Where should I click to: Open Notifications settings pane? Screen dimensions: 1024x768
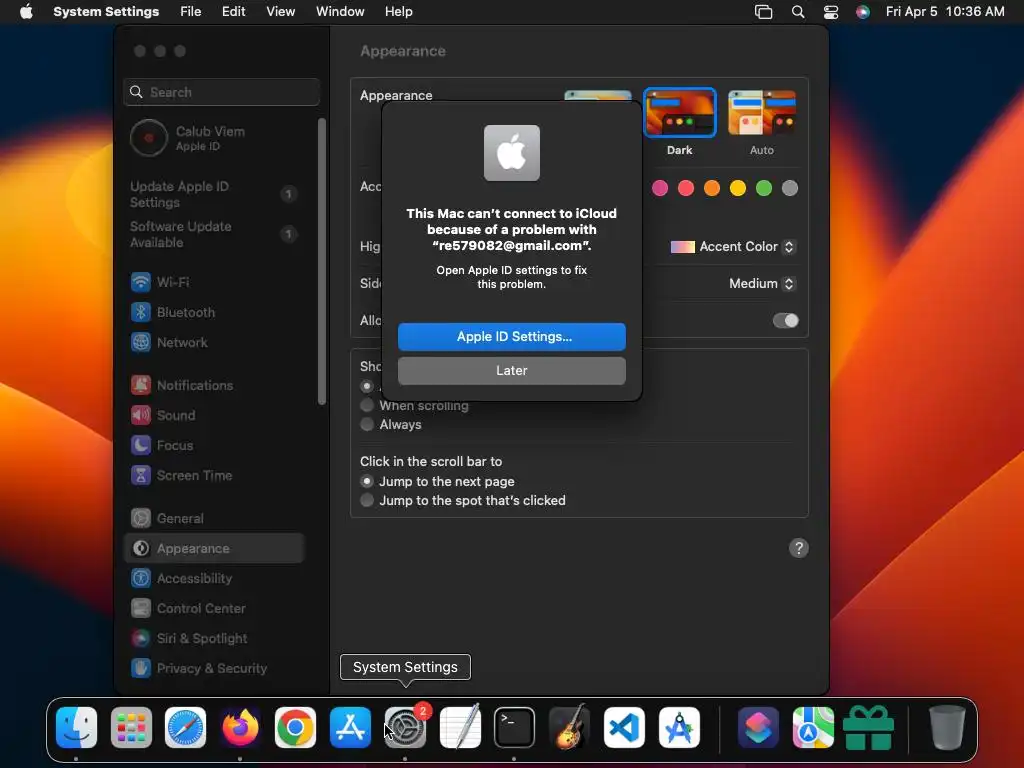coord(214,385)
